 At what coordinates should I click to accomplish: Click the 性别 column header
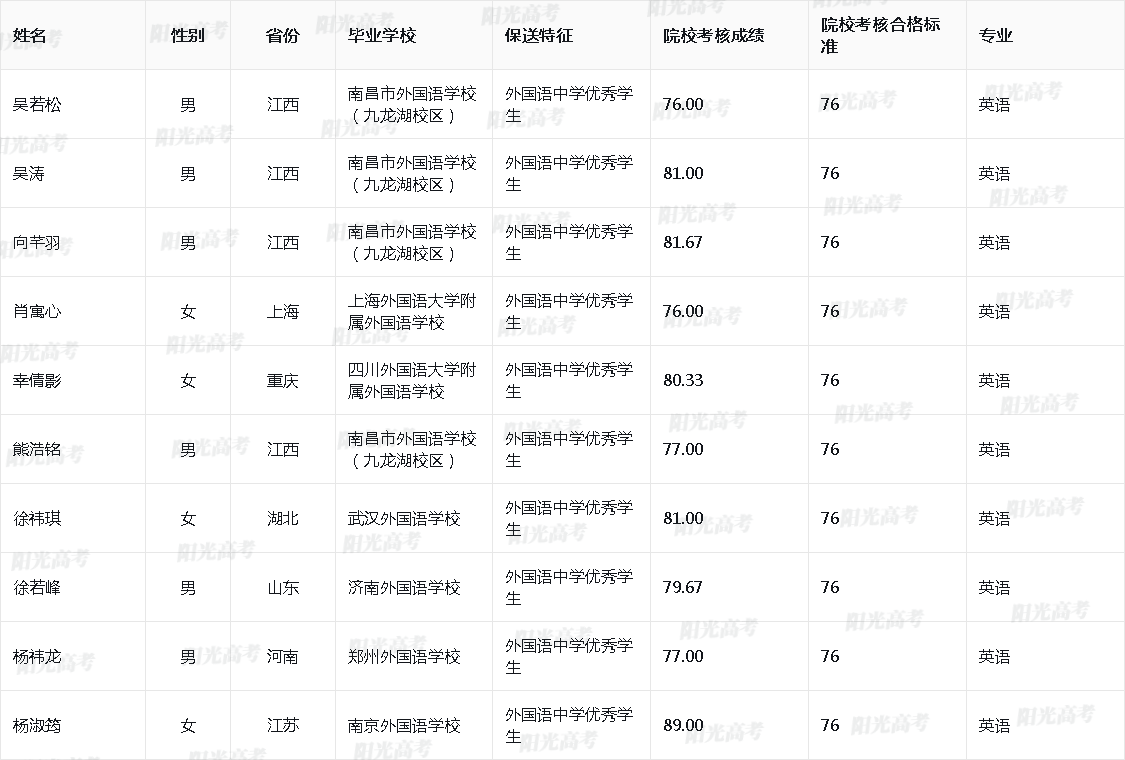(188, 36)
